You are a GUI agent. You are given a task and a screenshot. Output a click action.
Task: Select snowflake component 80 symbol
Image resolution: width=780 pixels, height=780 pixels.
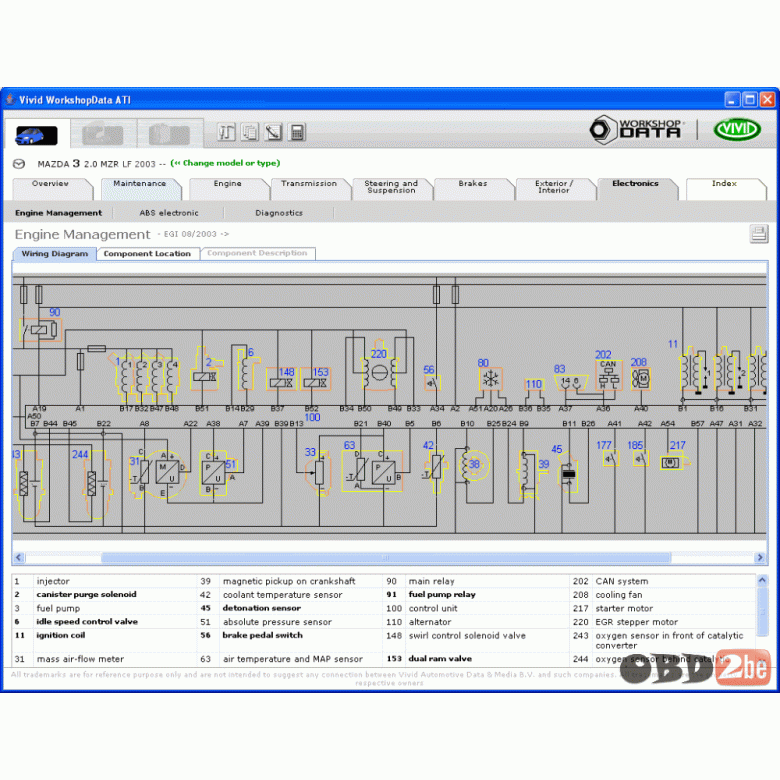pyautogui.click(x=491, y=380)
